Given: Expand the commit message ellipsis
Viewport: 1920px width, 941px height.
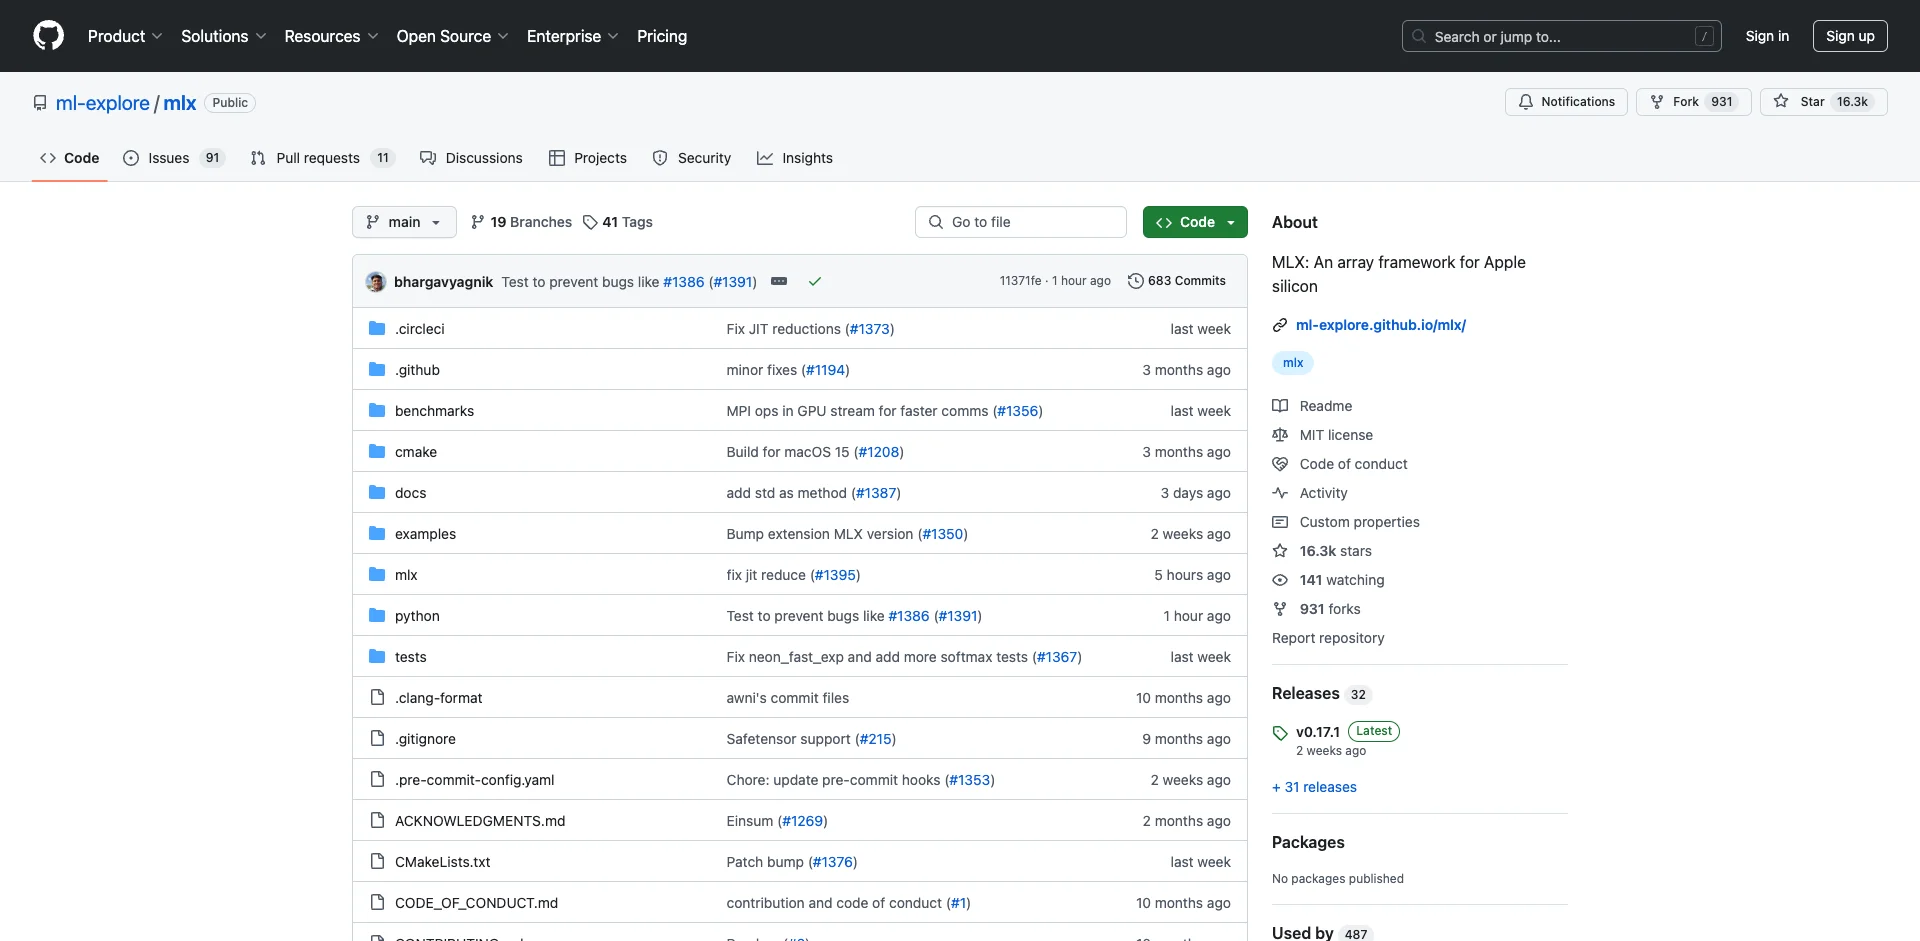Looking at the screenshot, I should click(x=779, y=281).
